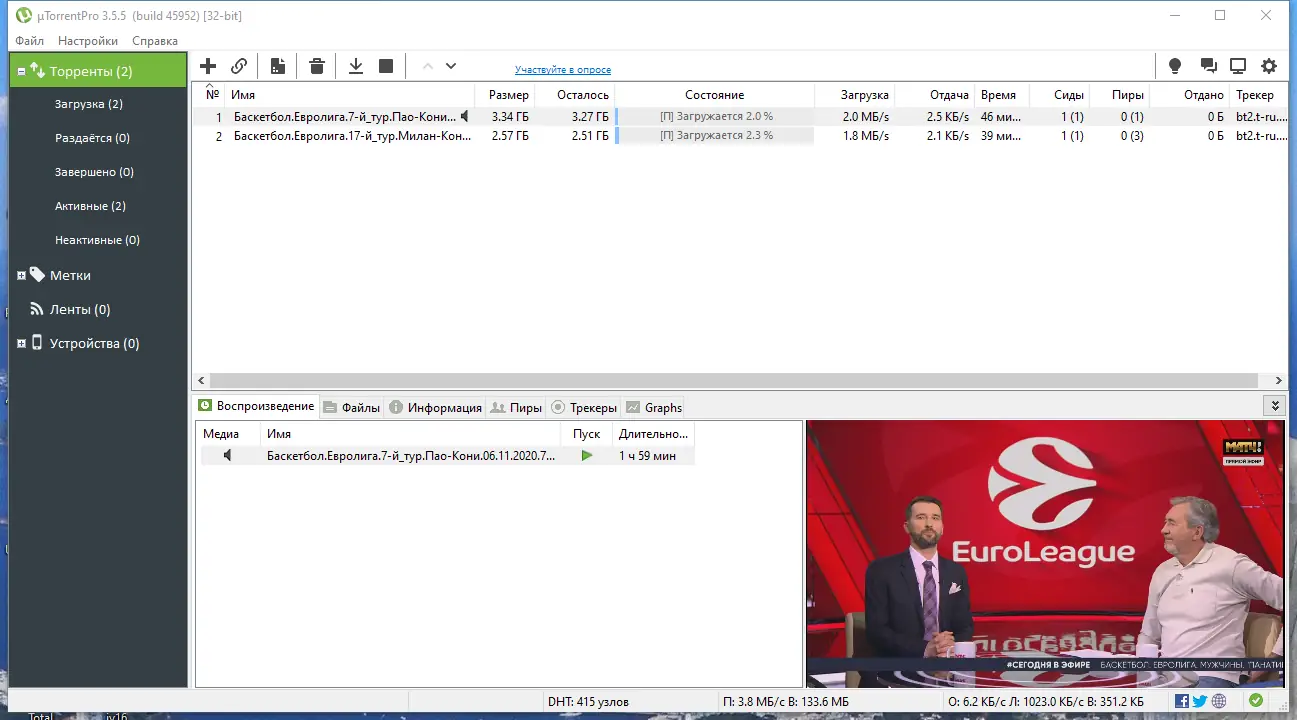Create a new torrent
Screen dimensions: 1297x720
[277, 65]
